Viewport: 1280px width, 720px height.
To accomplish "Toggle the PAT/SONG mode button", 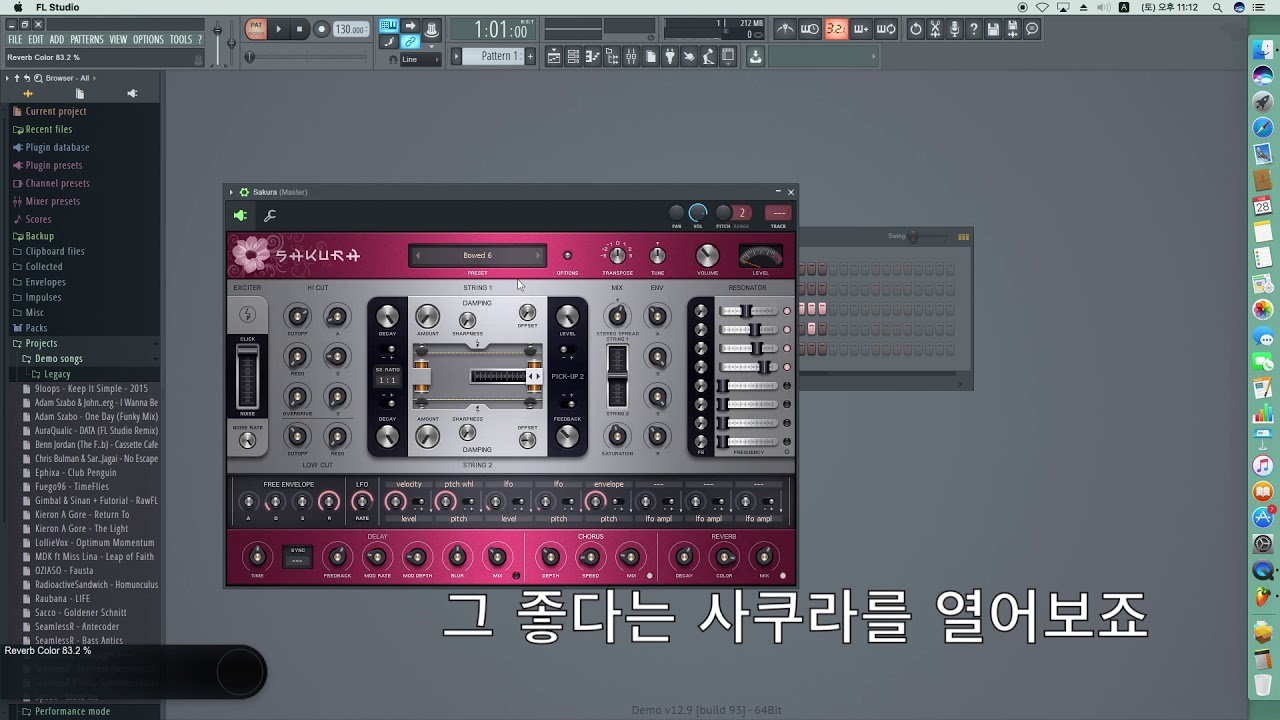I will [x=256, y=29].
